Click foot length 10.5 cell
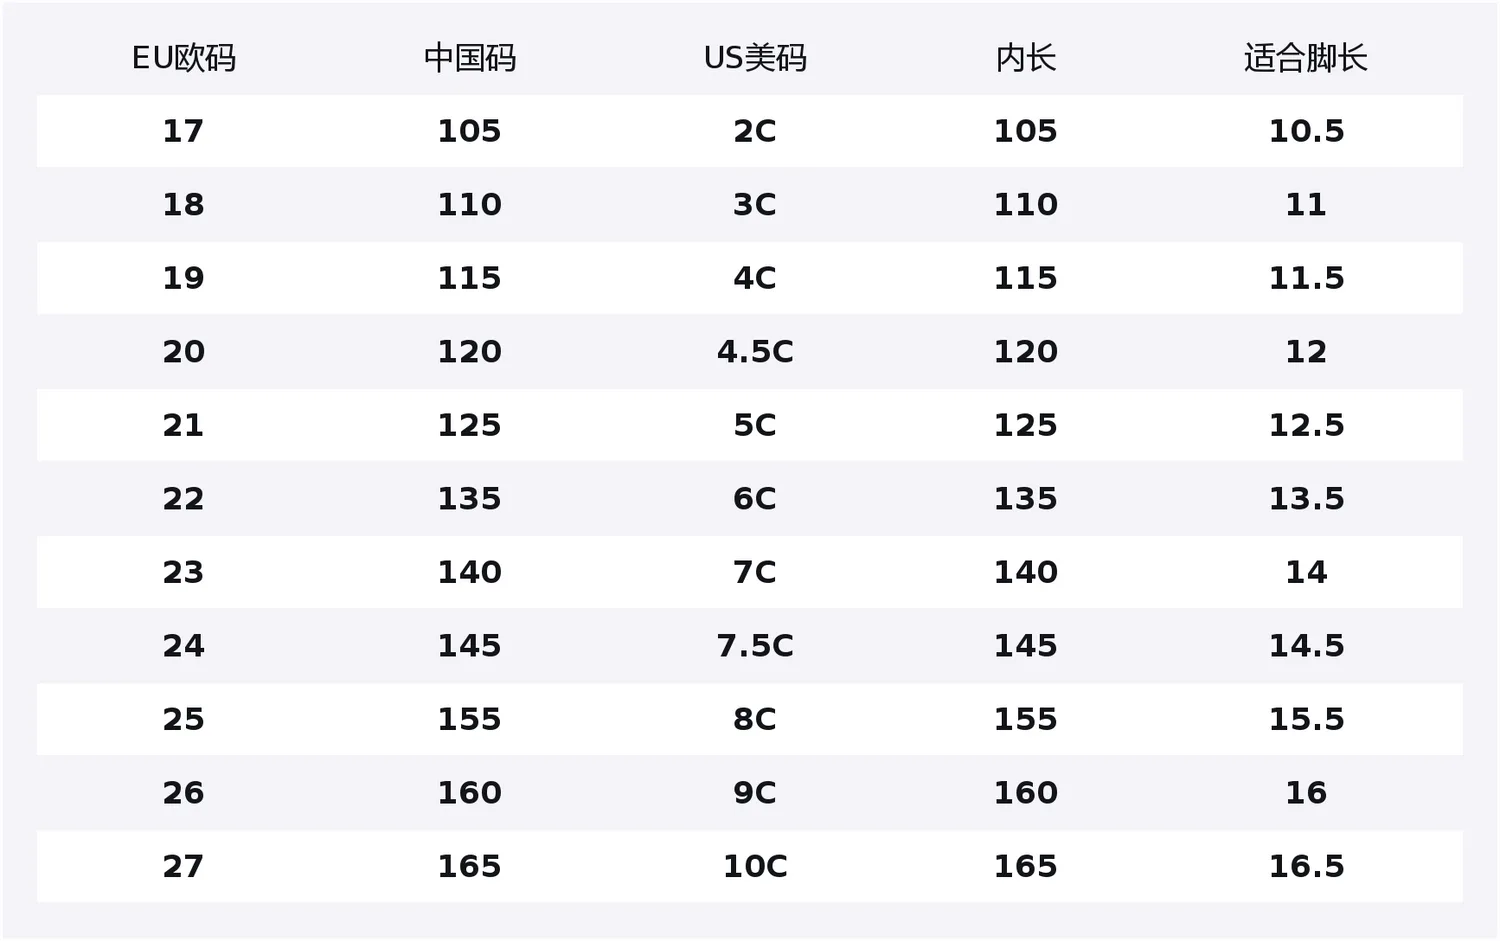 point(1306,131)
